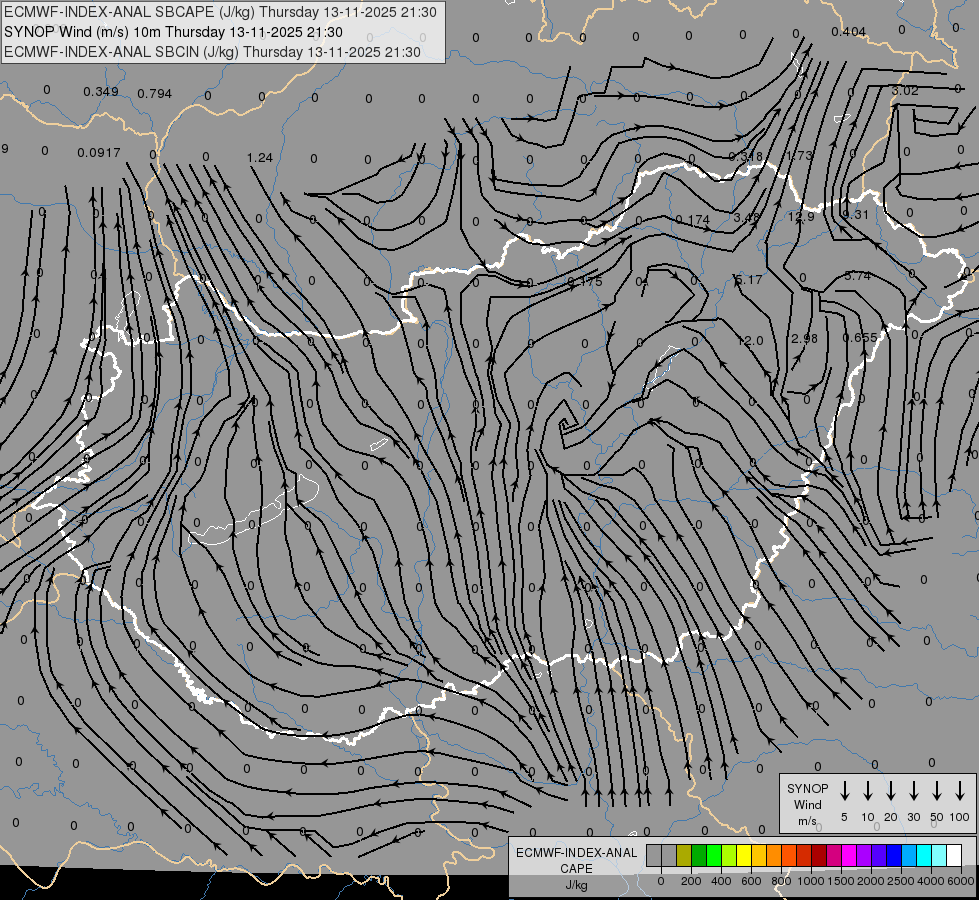979x900 pixels.
Task: Click the 800 tick label in the CAPE legend
Action: point(780,881)
